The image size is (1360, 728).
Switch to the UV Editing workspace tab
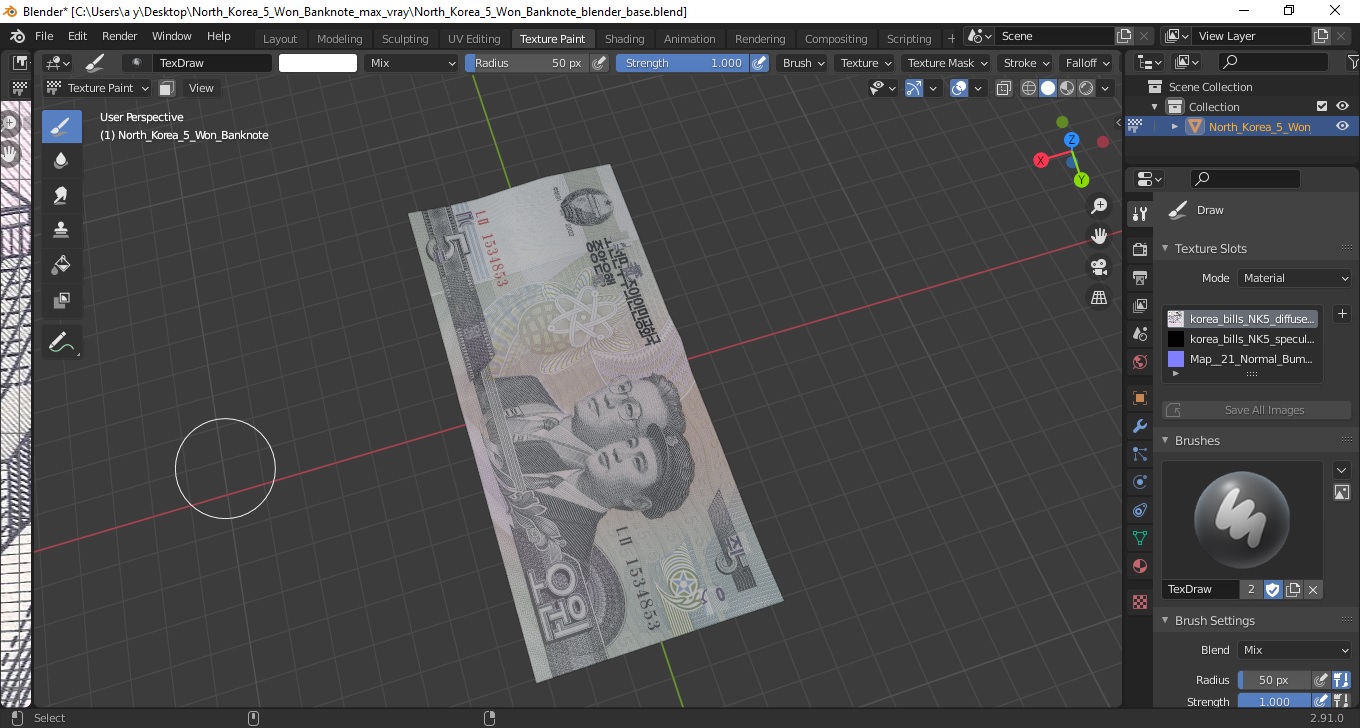pyautogui.click(x=474, y=39)
